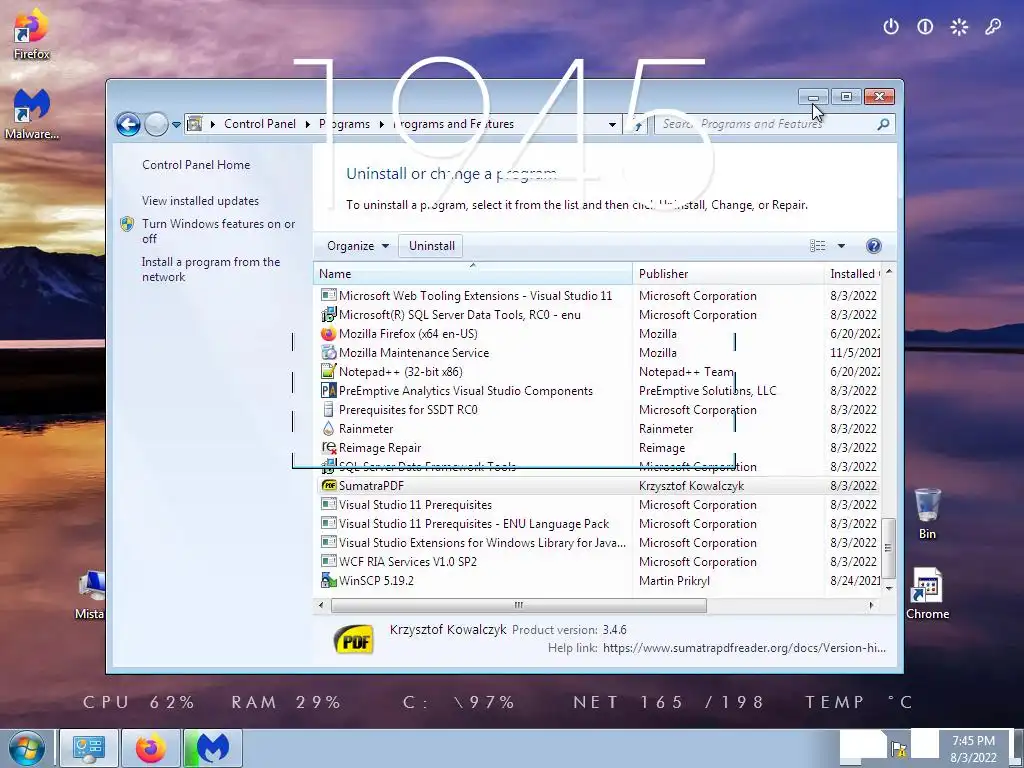Select the Rainmeter program icon
Viewport: 1024px width, 768px height.
328,428
